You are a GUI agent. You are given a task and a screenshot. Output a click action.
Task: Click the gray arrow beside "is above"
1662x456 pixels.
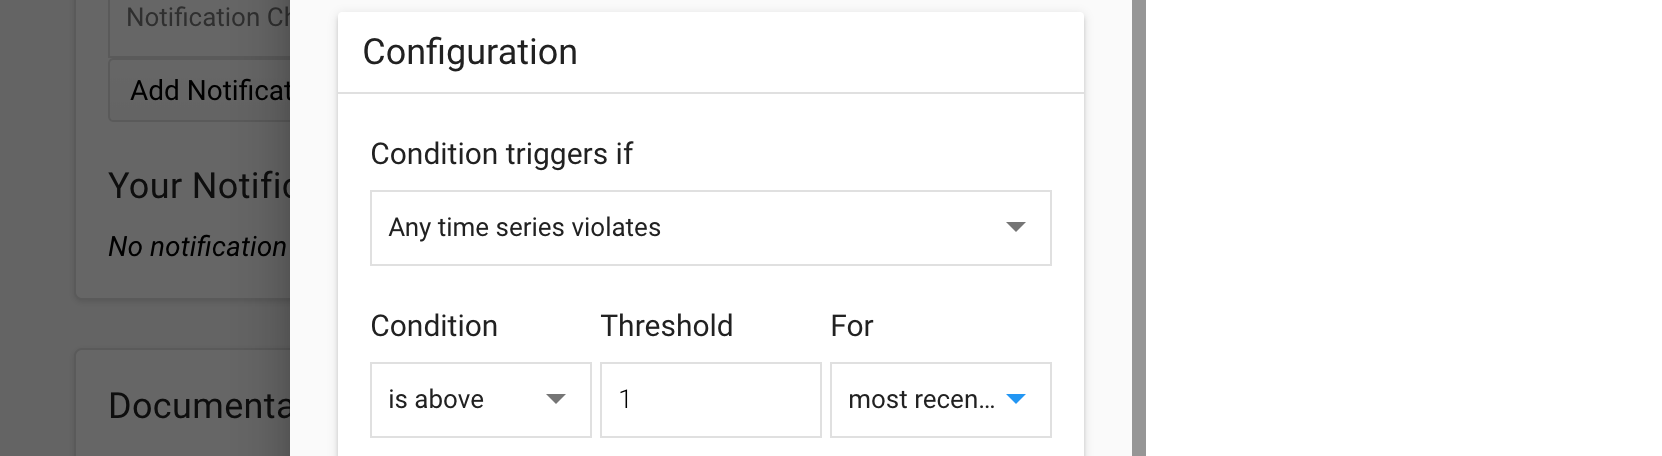pos(556,400)
